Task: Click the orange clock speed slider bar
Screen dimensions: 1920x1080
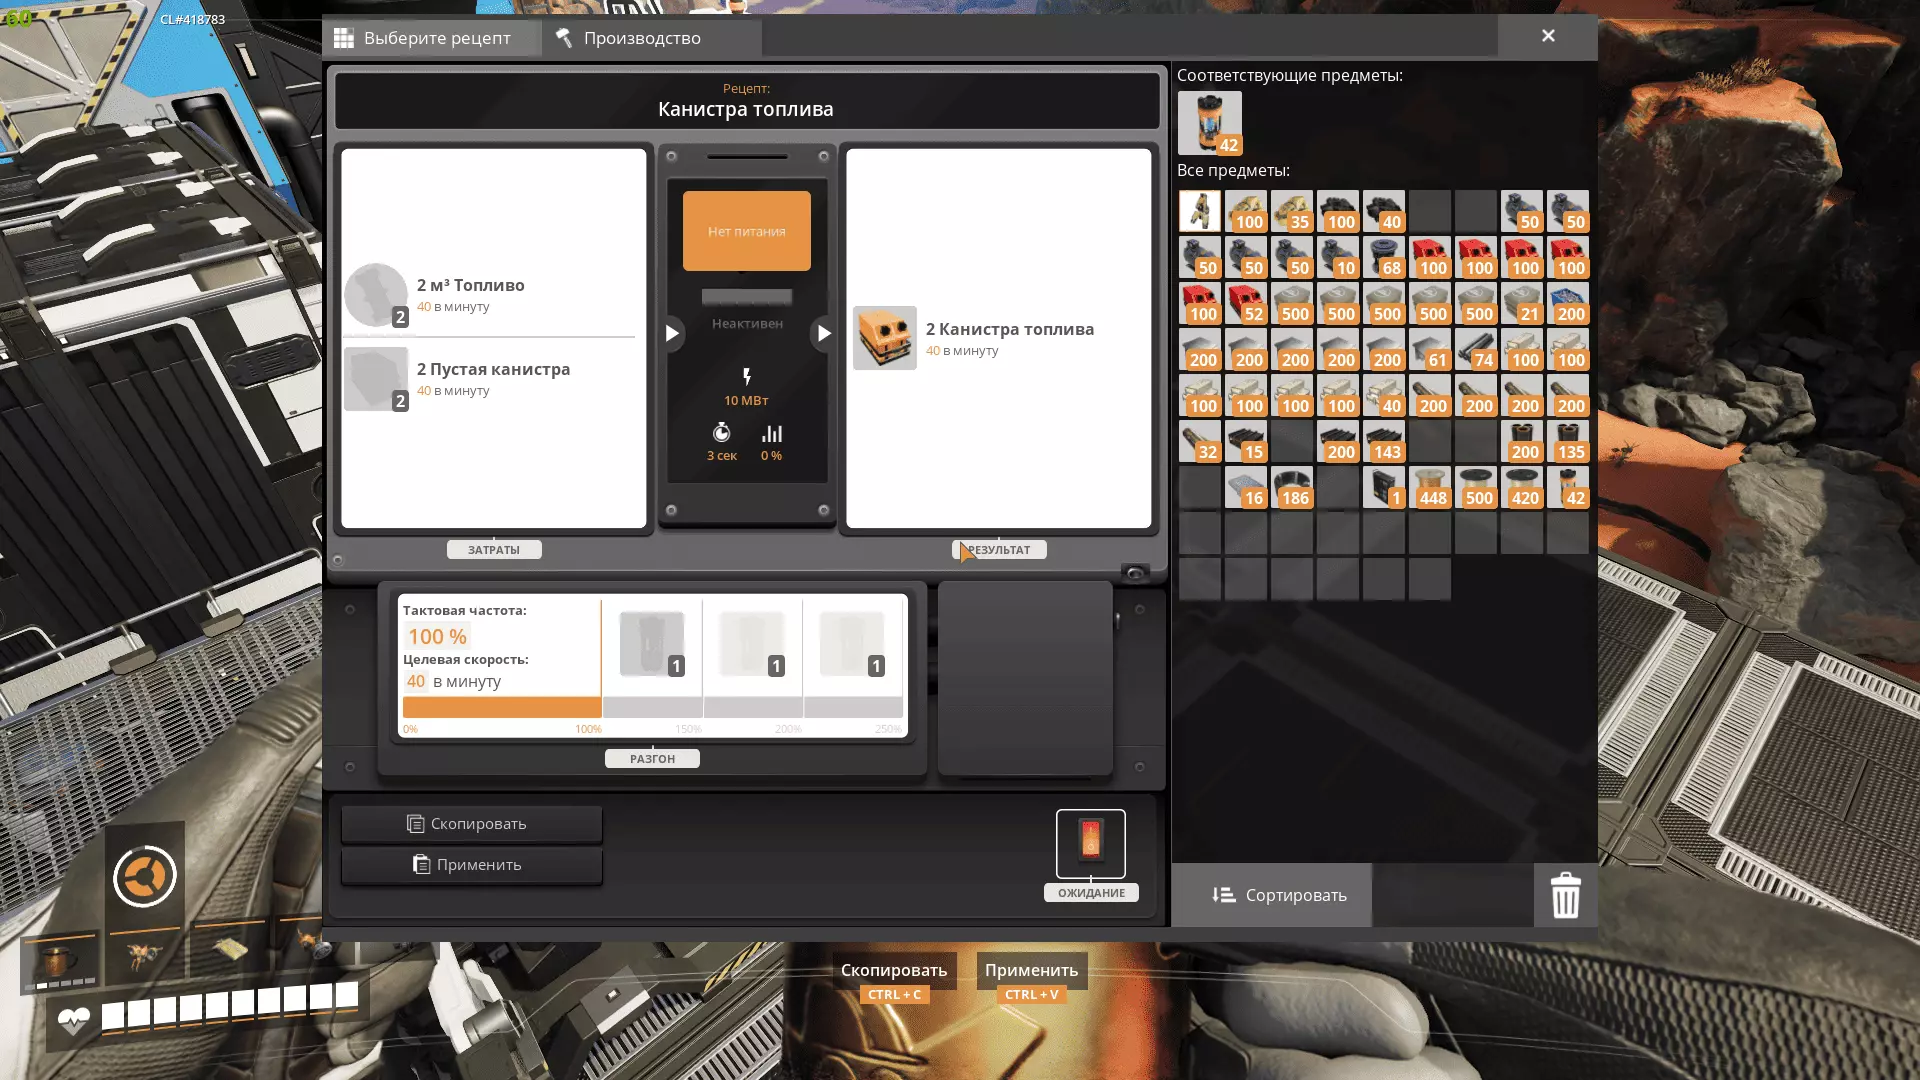Action: [x=501, y=707]
